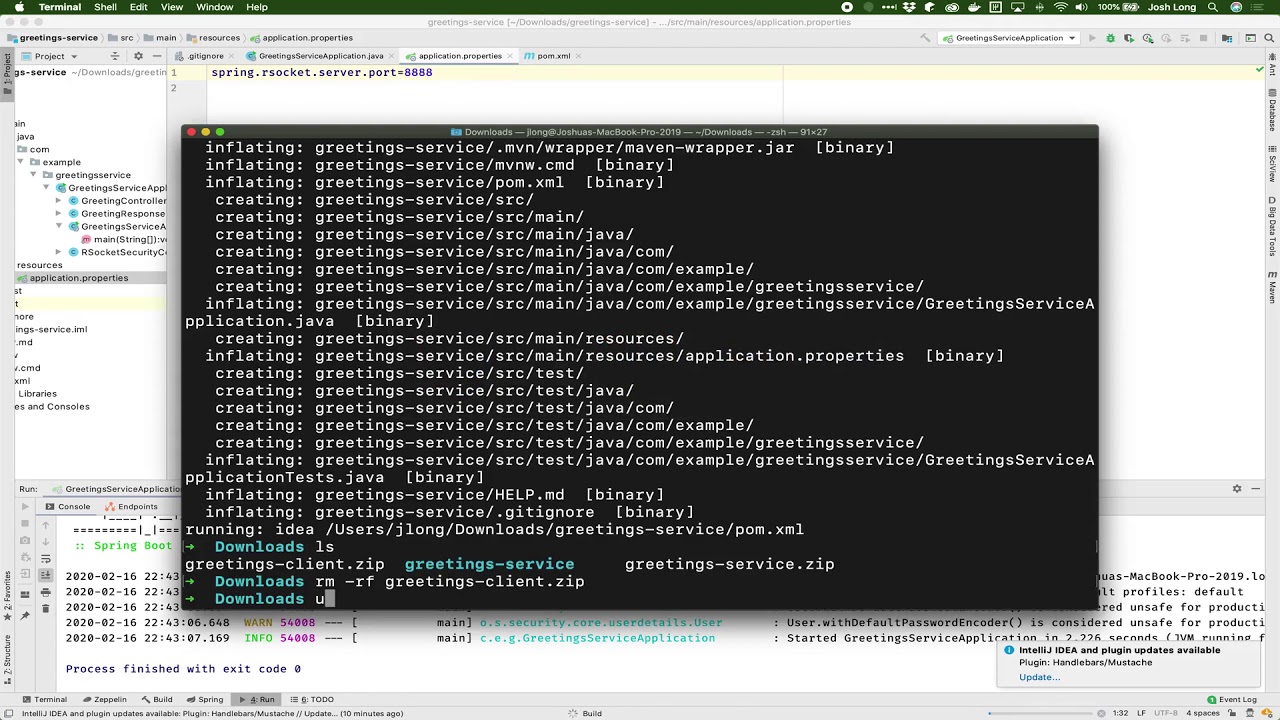Screen dimensions: 1280x720
Task: Open the Shell menu in the menu bar
Action: [x=104, y=7]
